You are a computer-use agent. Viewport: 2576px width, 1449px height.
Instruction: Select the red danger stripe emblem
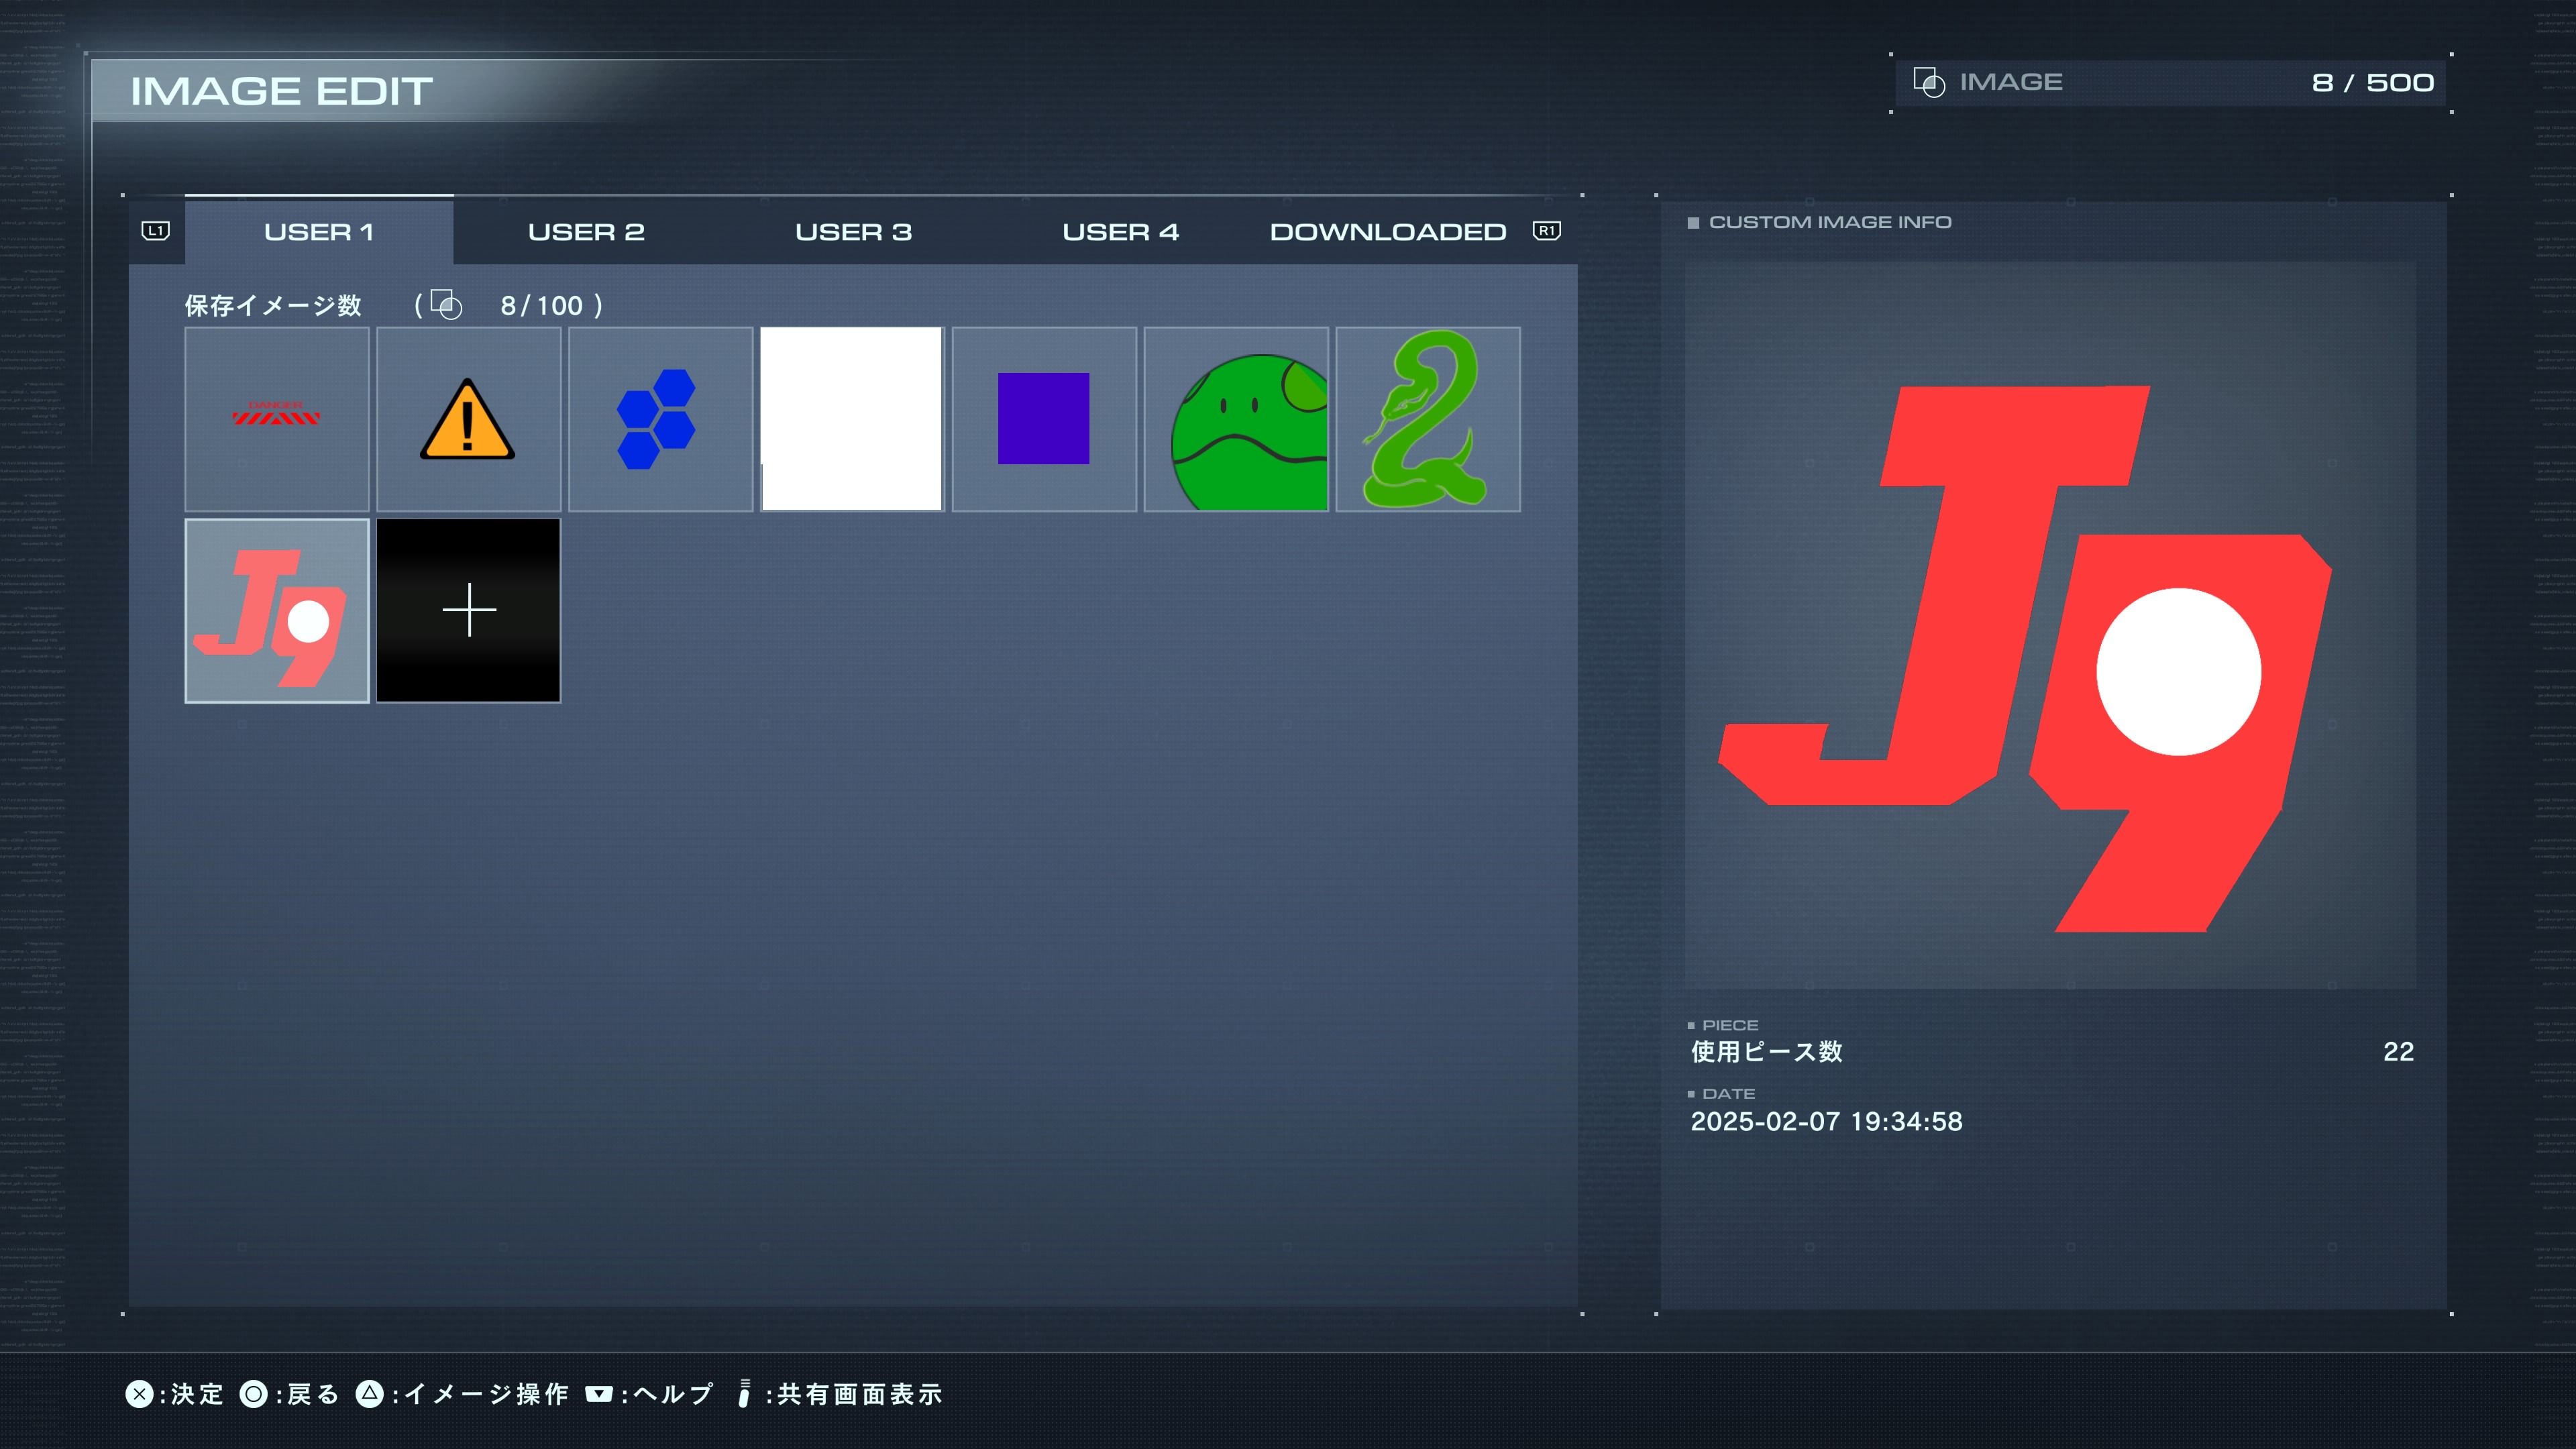(277, 418)
